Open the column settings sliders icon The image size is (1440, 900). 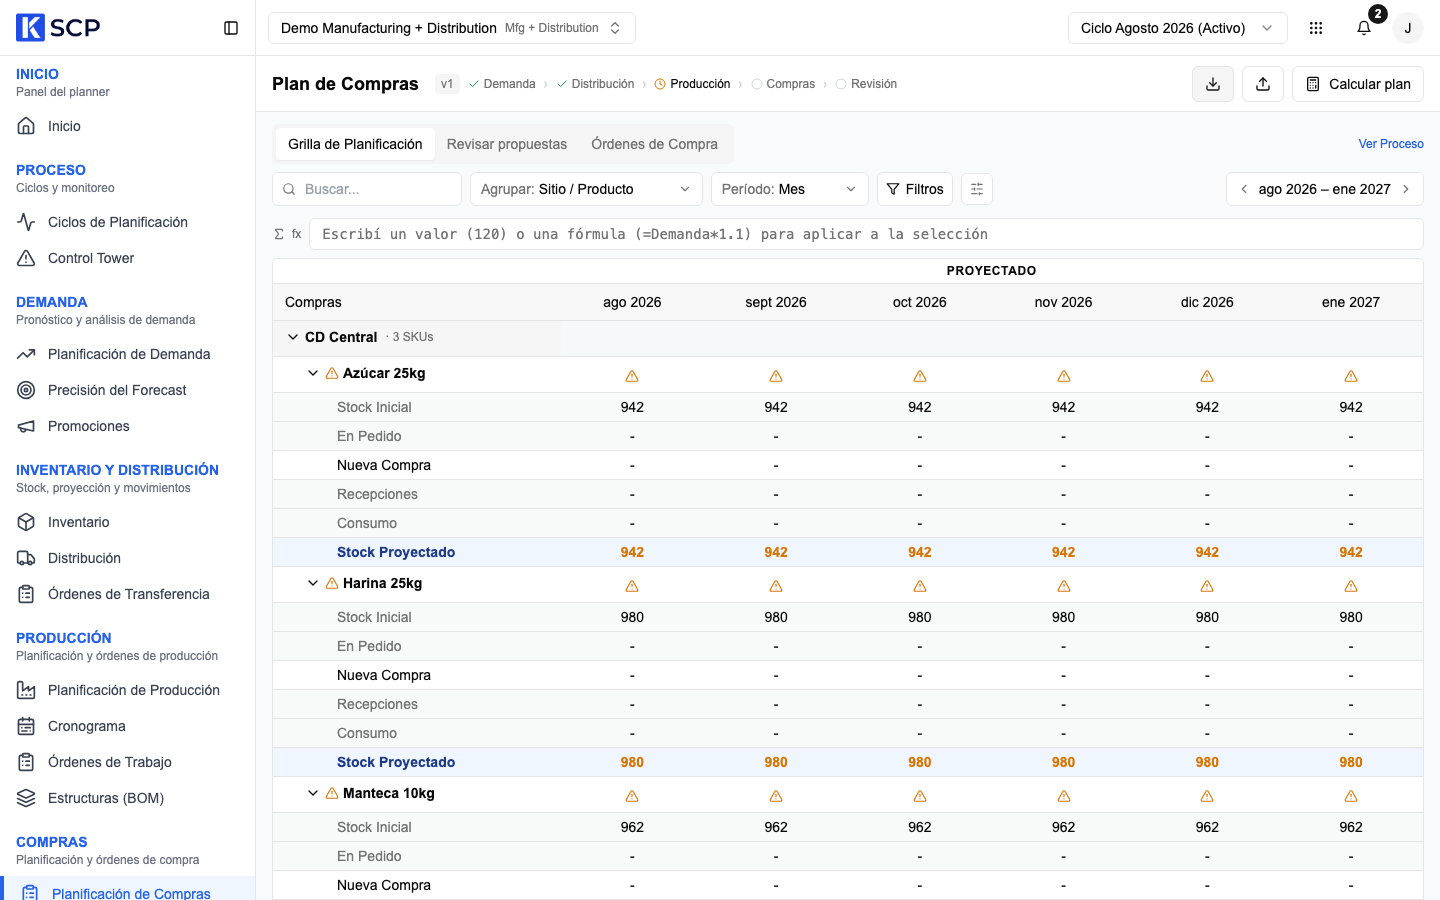[x=977, y=189]
